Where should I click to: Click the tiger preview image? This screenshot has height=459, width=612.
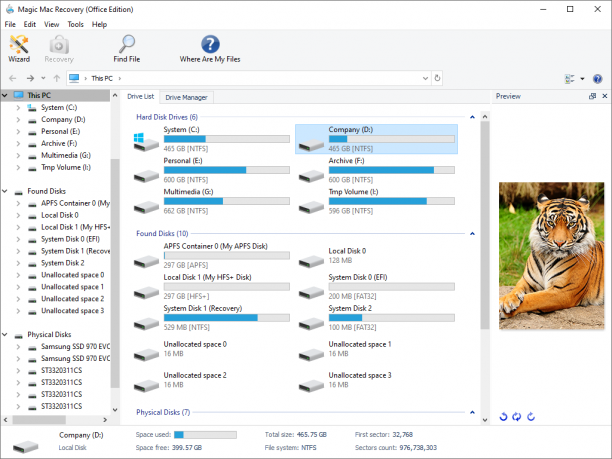551,256
